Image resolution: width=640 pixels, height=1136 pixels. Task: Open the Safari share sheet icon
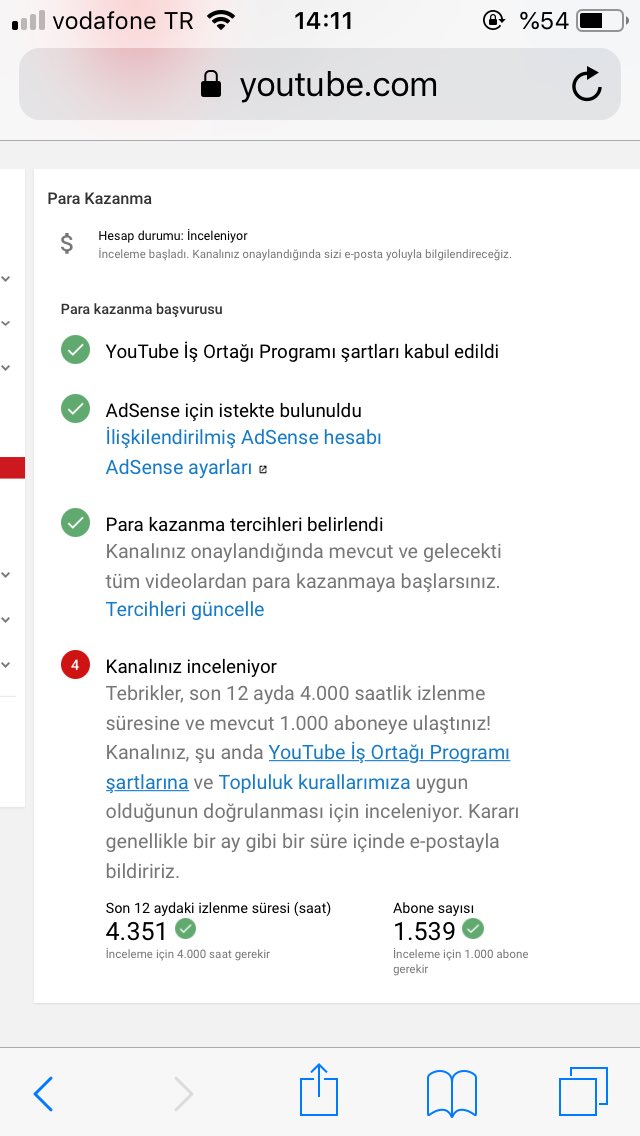coord(319,1089)
